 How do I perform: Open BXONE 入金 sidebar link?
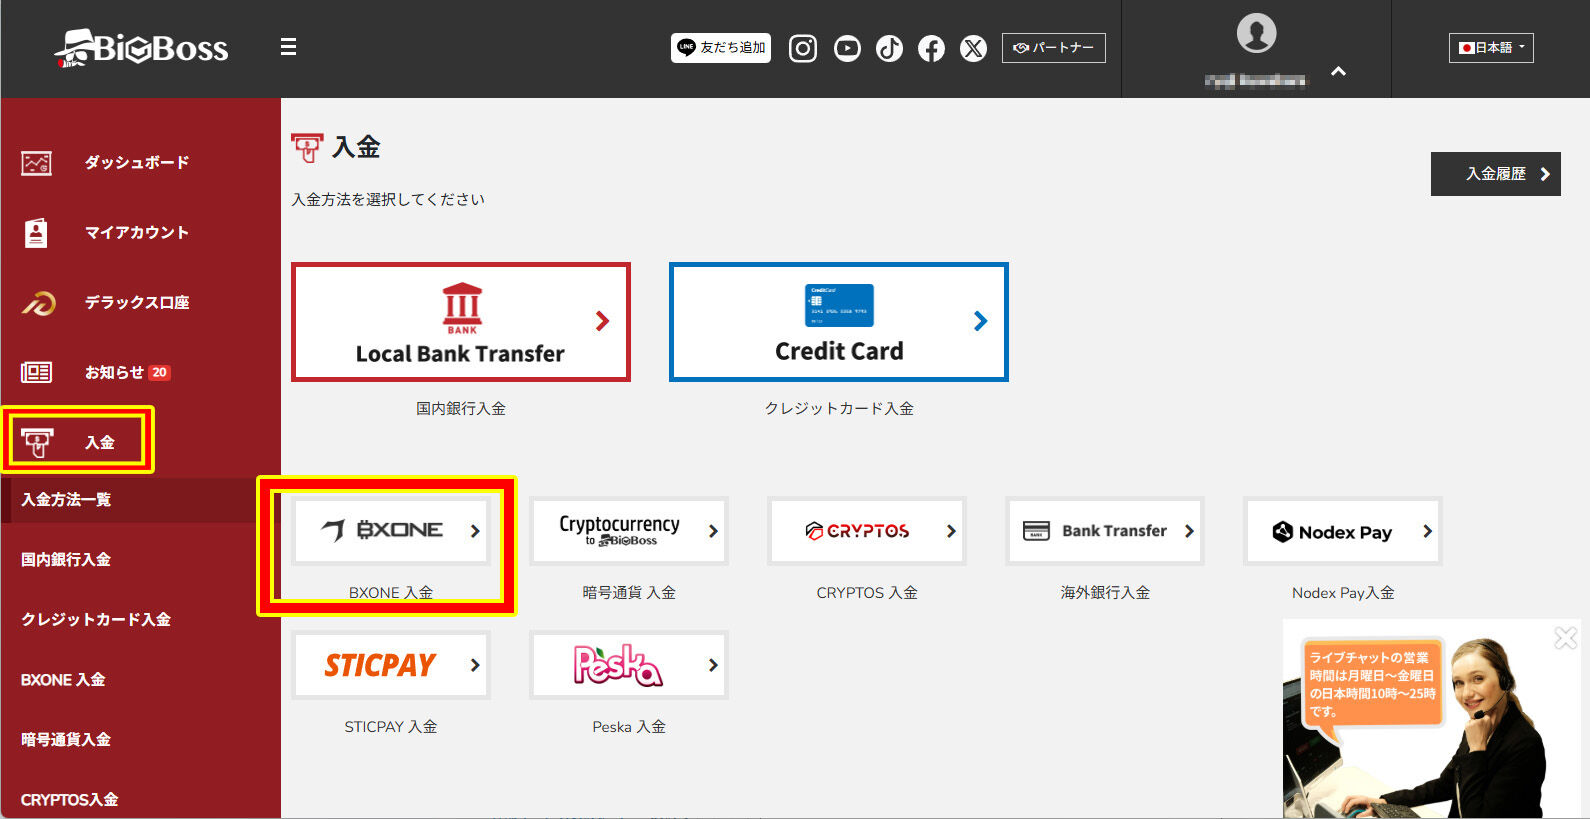[x=63, y=680]
